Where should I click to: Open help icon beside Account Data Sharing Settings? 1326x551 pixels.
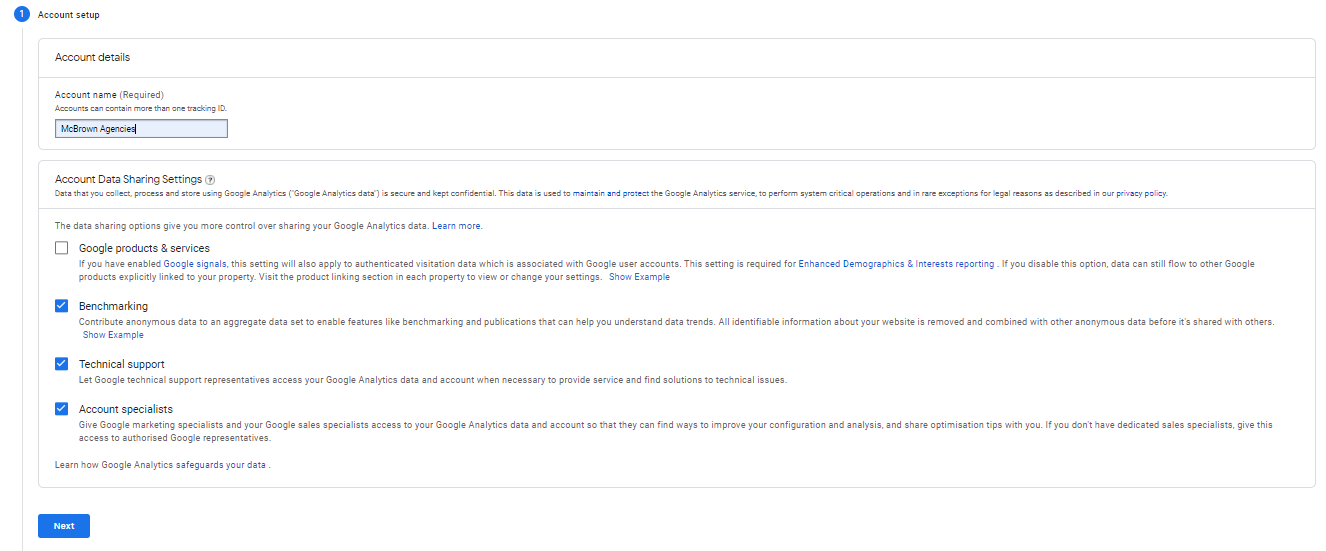pos(210,180)
